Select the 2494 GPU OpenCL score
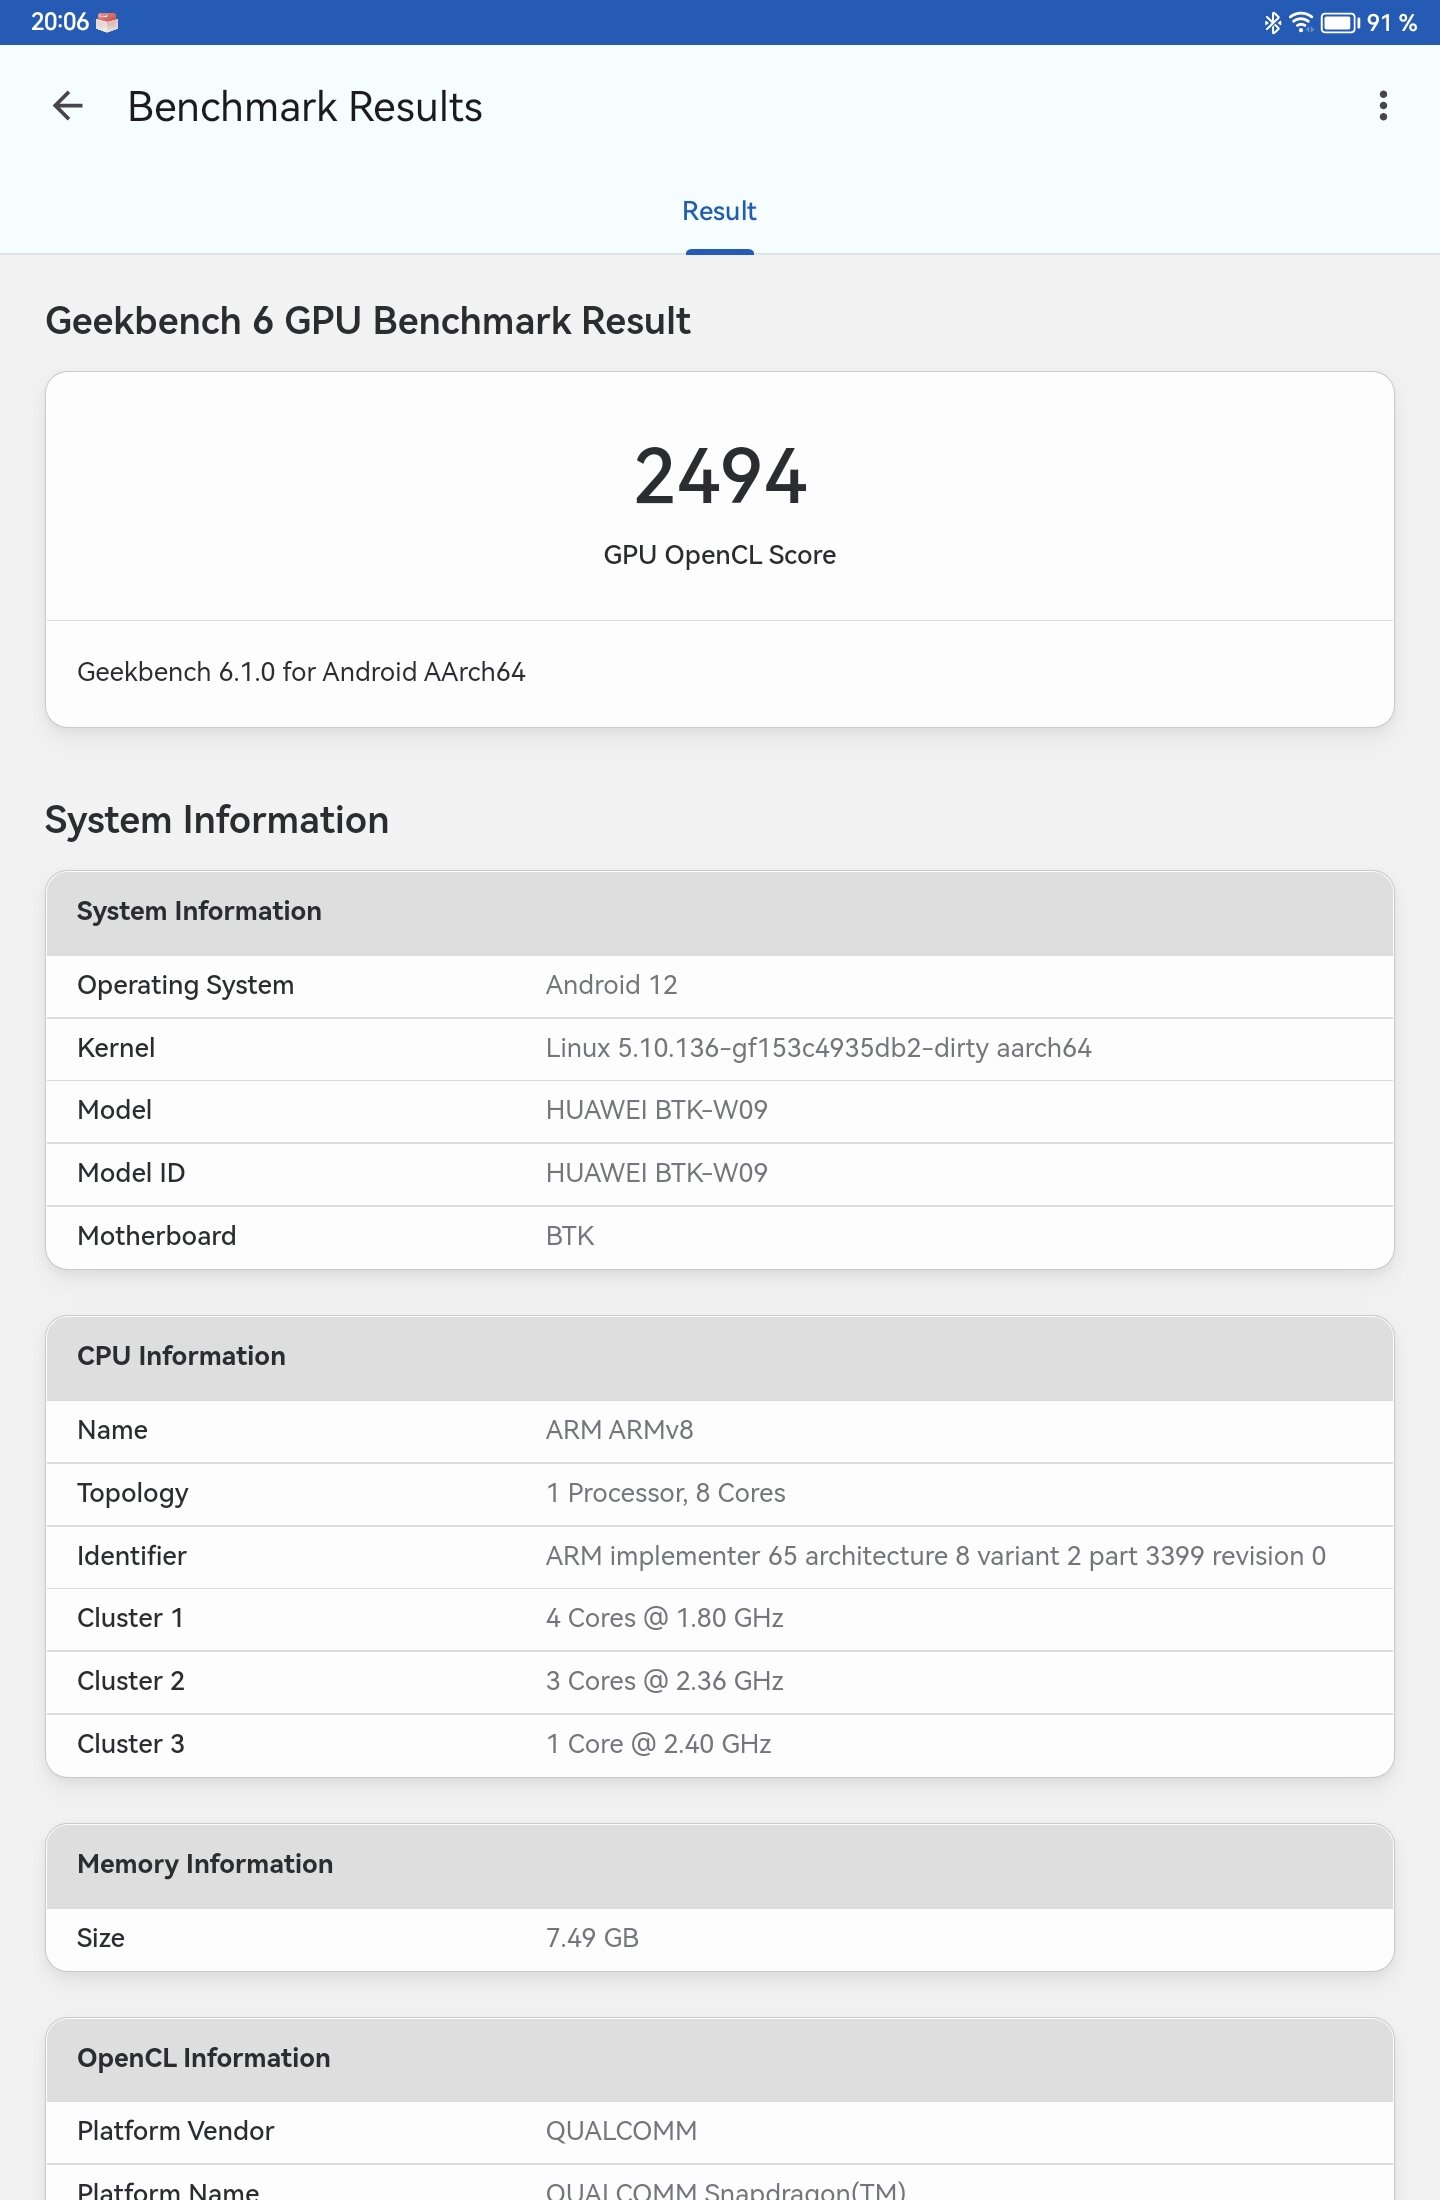Screen dimensions: 1440x2200 point(720,477)
